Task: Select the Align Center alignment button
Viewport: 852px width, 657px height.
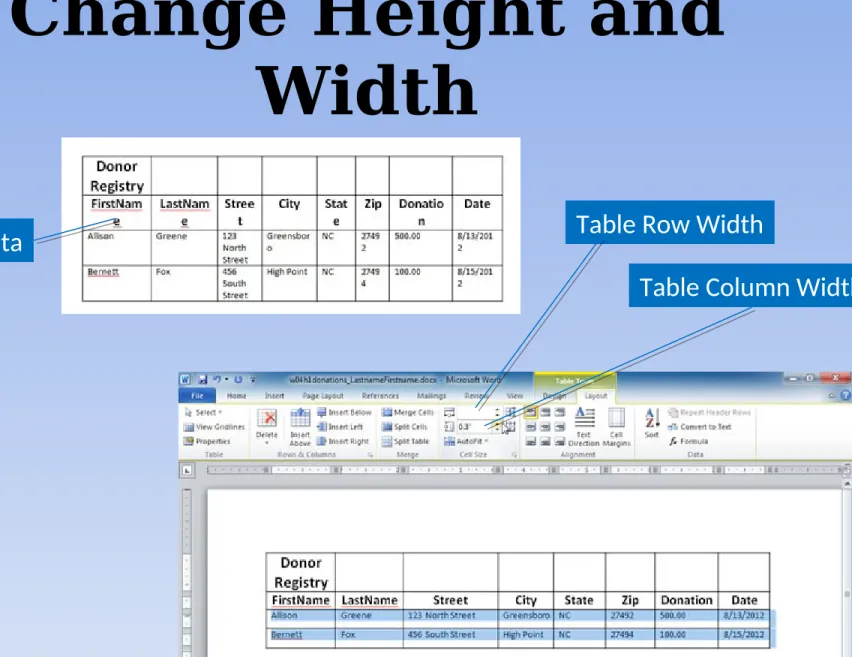Action: pyautogui.click(x=545, y=427)
